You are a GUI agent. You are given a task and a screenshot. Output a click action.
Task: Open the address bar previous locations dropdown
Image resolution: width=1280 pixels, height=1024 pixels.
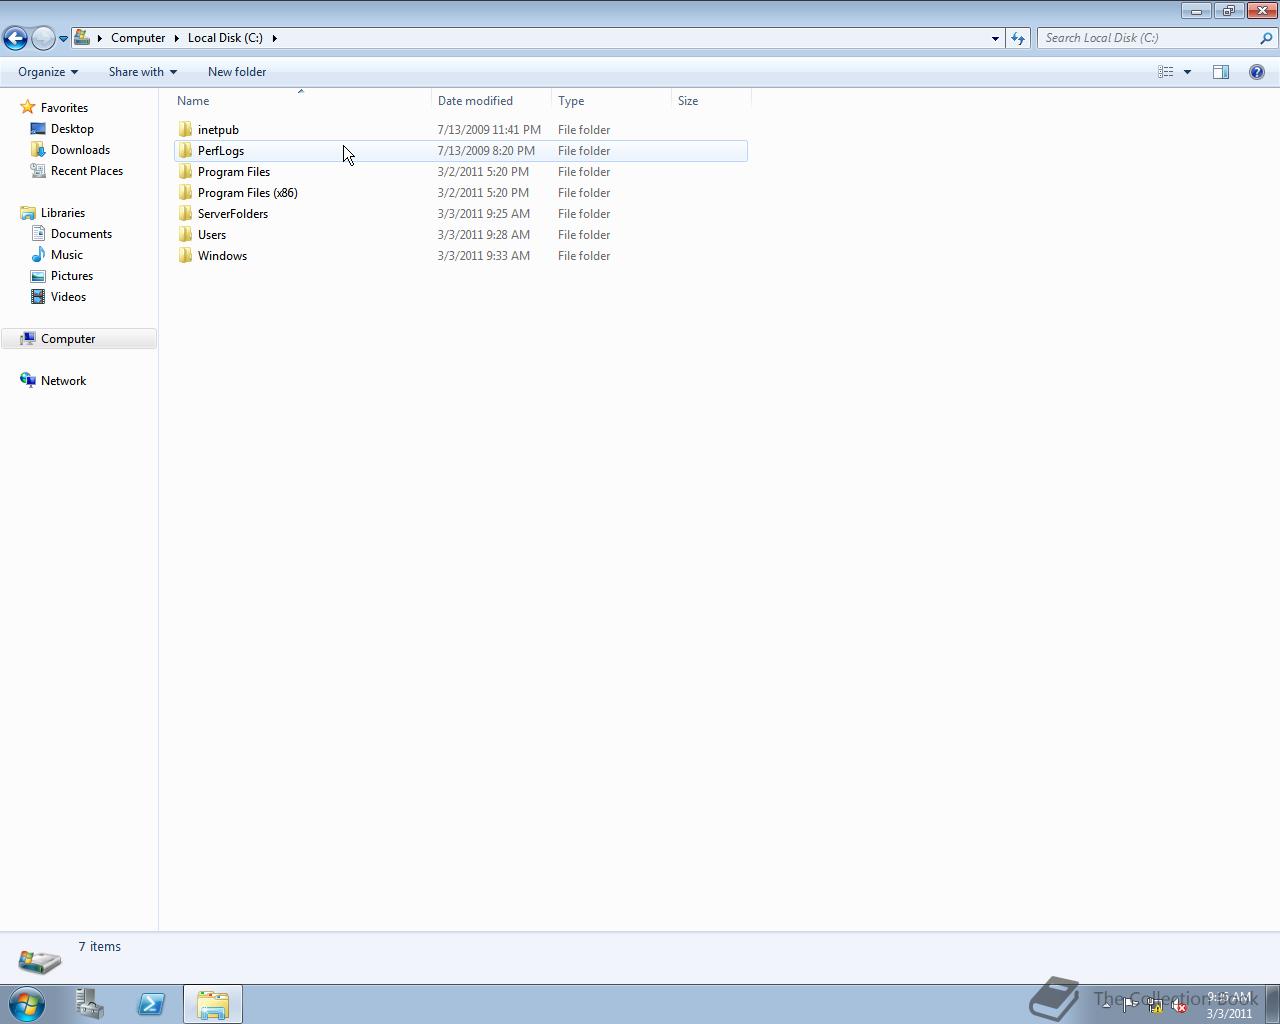[x=995, y=38]
